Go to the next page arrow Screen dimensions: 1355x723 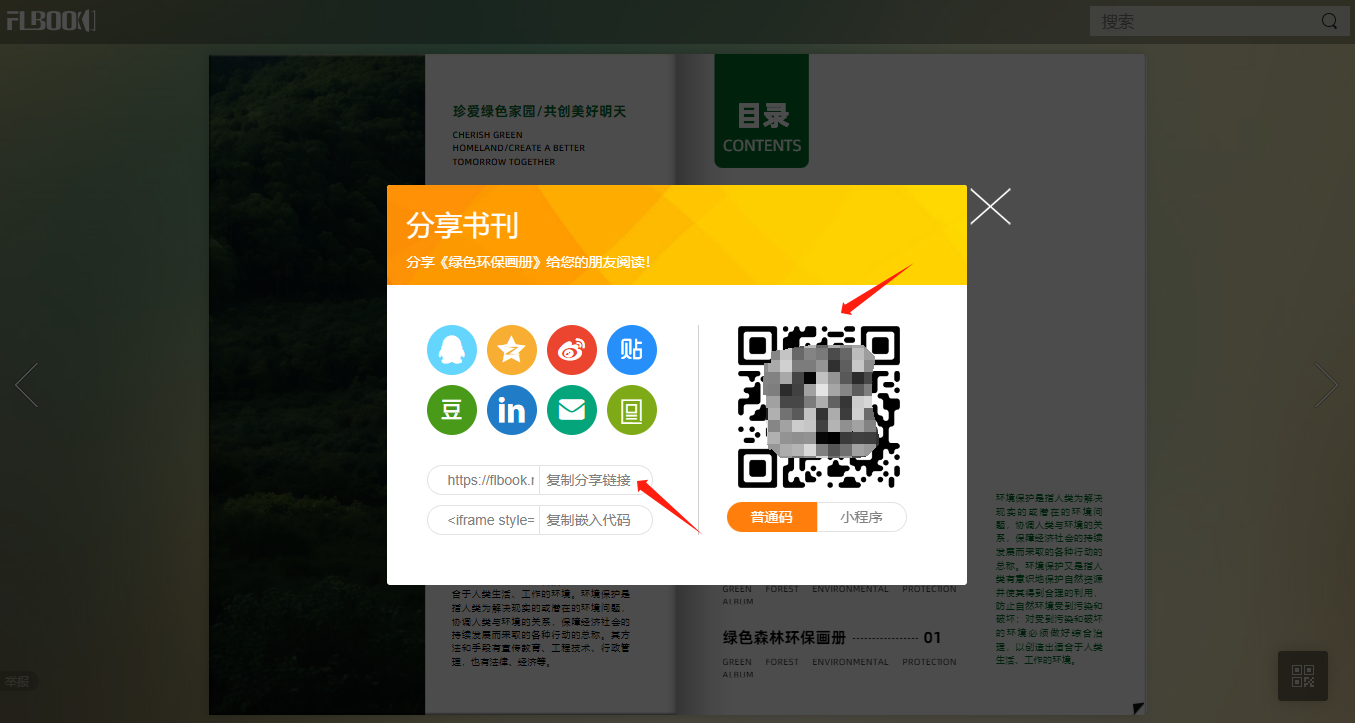tap(1326, 384)
